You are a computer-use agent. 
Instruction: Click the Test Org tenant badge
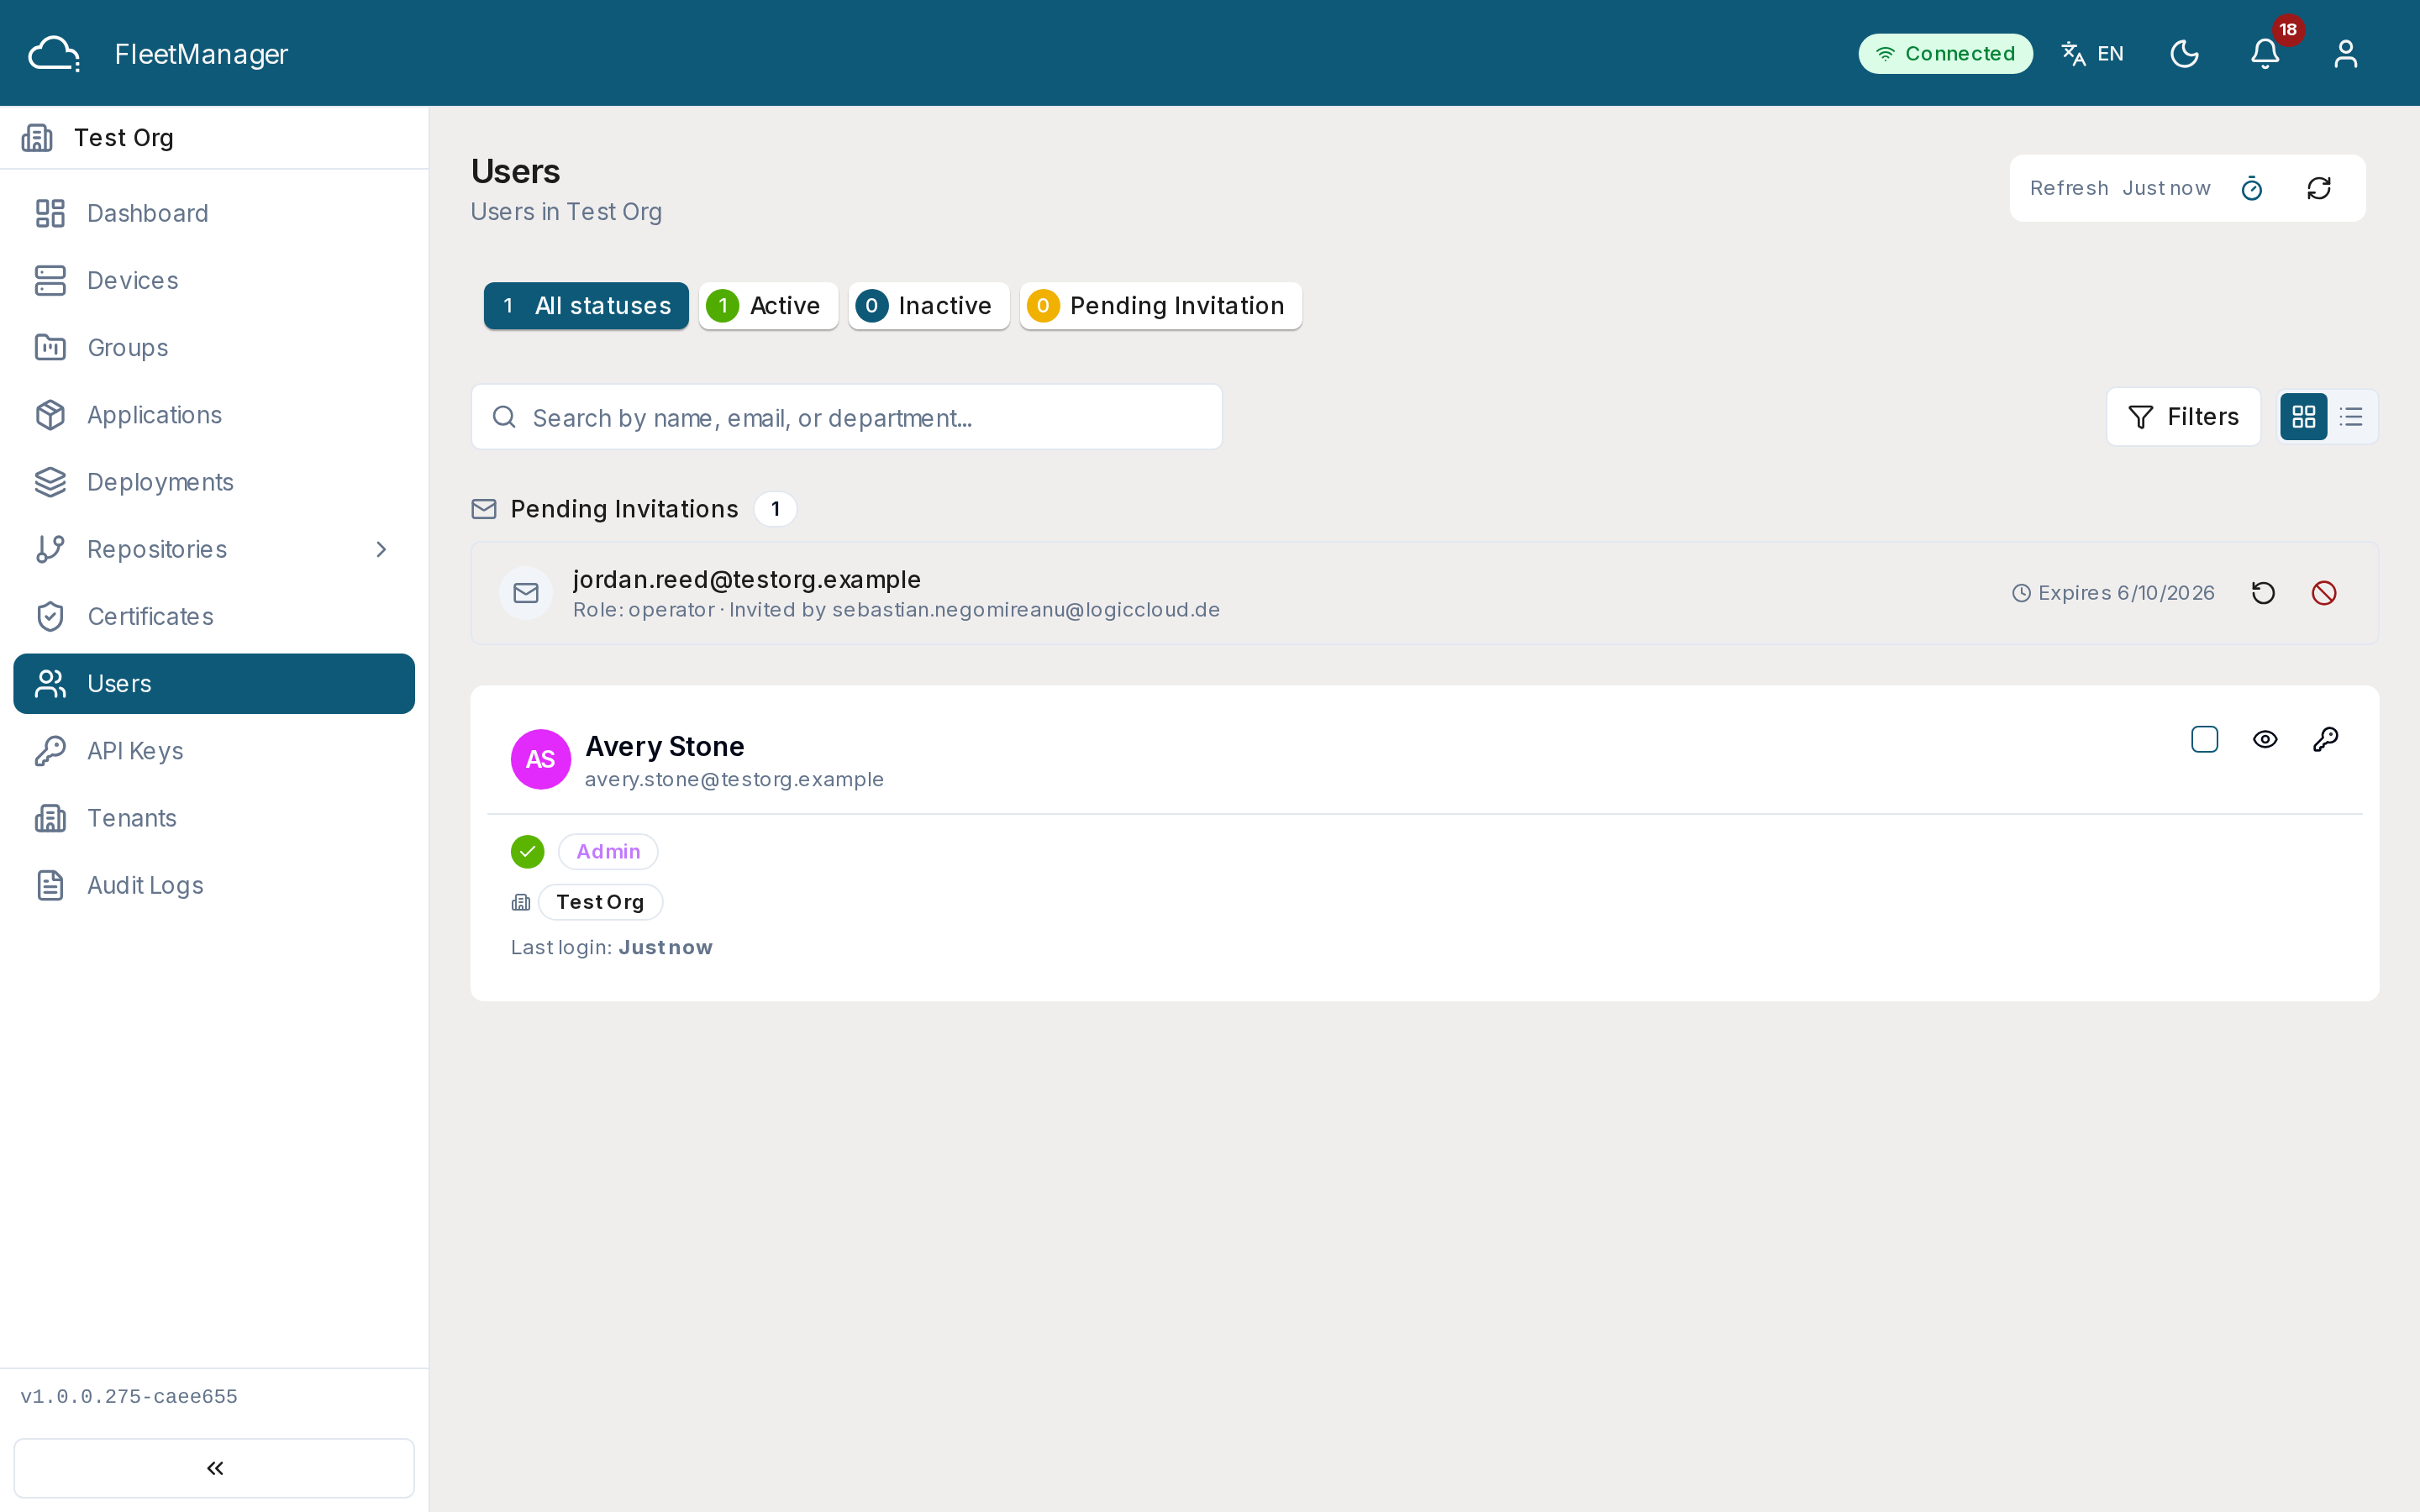point(600,902)
